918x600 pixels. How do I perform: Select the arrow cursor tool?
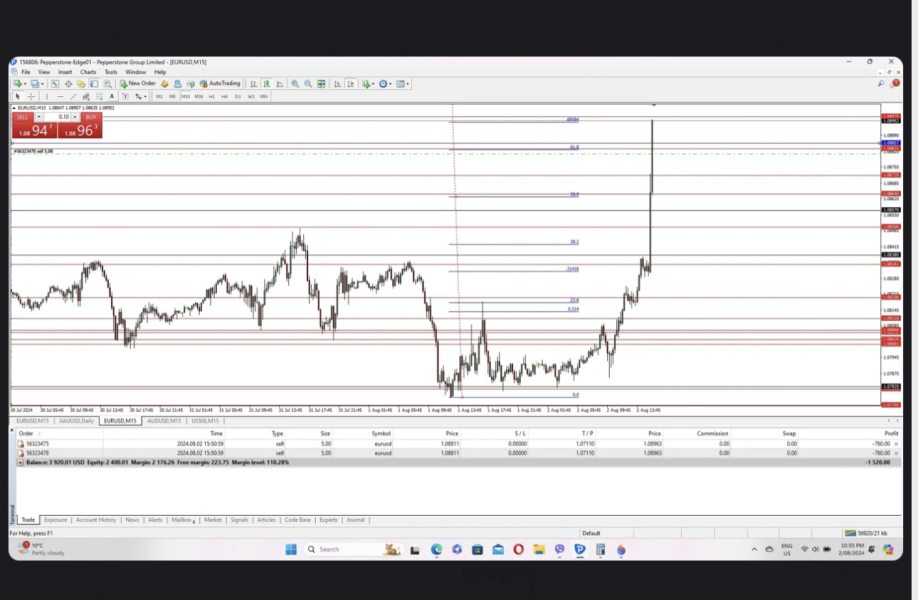(x=17, y=97)
